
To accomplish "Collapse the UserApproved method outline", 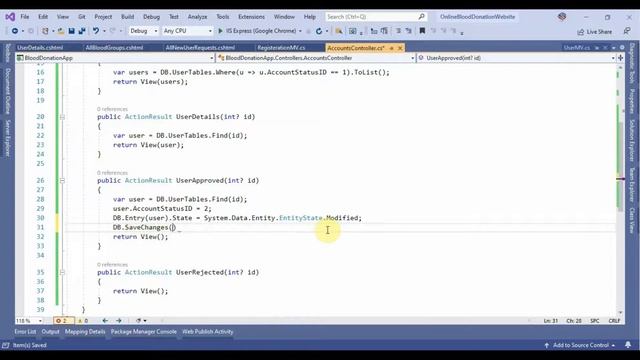I will pyautogui.click(x=62, y=180).
